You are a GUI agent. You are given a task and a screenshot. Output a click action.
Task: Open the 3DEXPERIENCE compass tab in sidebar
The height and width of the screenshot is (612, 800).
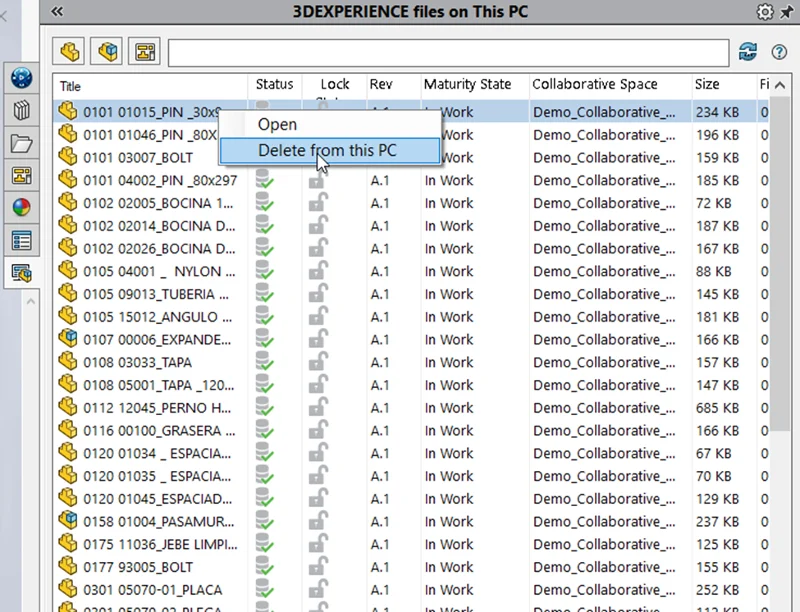pos(21,79)
